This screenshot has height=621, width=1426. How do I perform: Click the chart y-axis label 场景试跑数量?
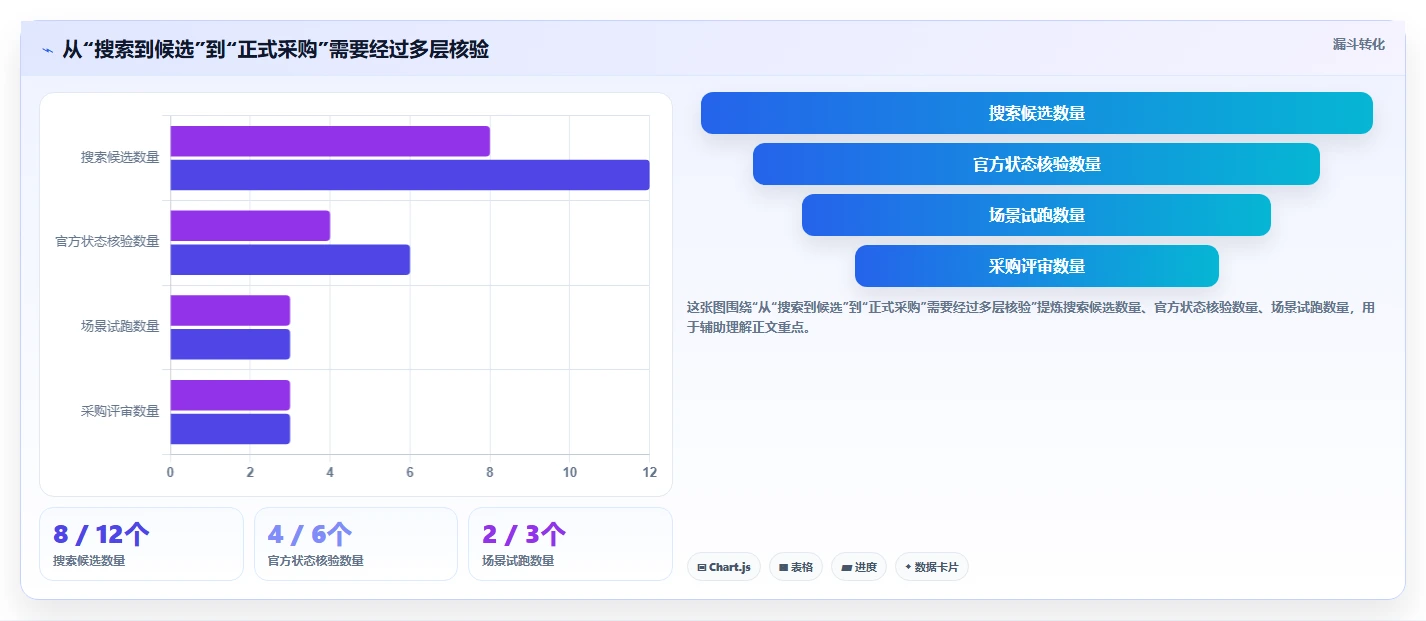pyautogui.click(x=120, y=326)
